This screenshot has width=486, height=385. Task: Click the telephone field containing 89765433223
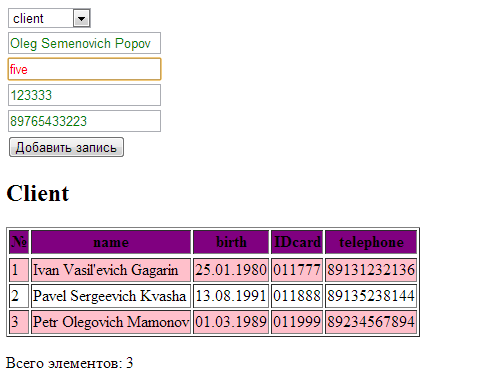click(x=84, y=121)
